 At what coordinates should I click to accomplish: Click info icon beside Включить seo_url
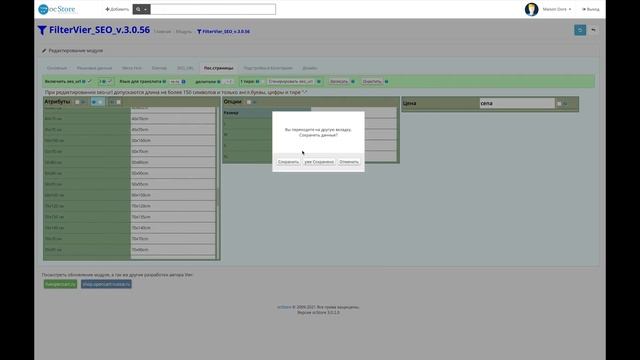(84, 82)
